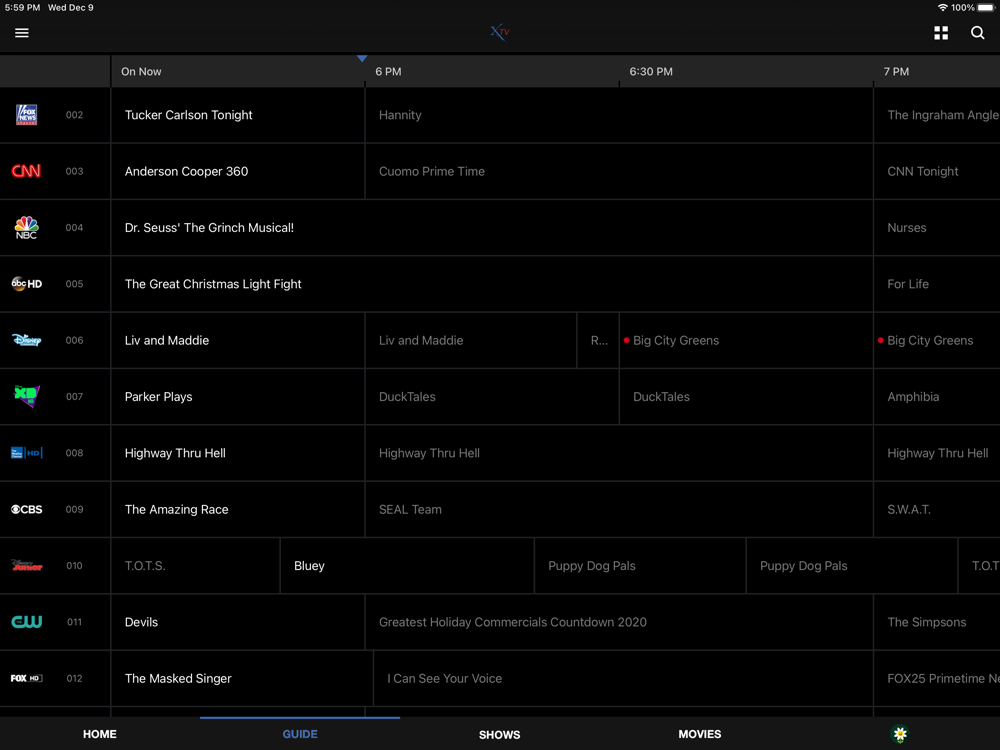The height and width of the screenshot is (750, 1000).
Task: Tap the Wi-Fi status icon
Action: (x=942, y=8)
